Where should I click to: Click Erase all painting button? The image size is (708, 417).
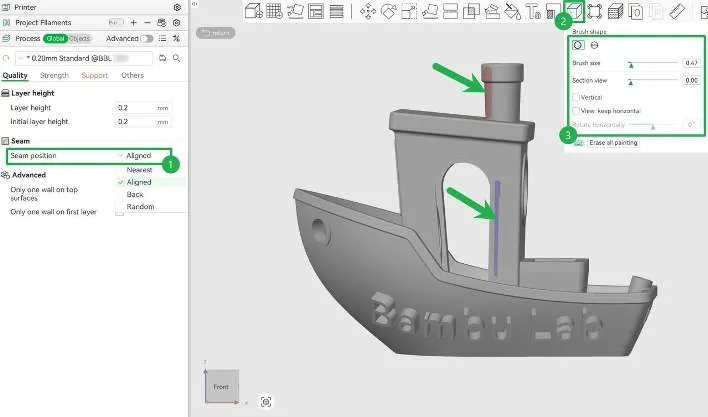click(613, 143)
